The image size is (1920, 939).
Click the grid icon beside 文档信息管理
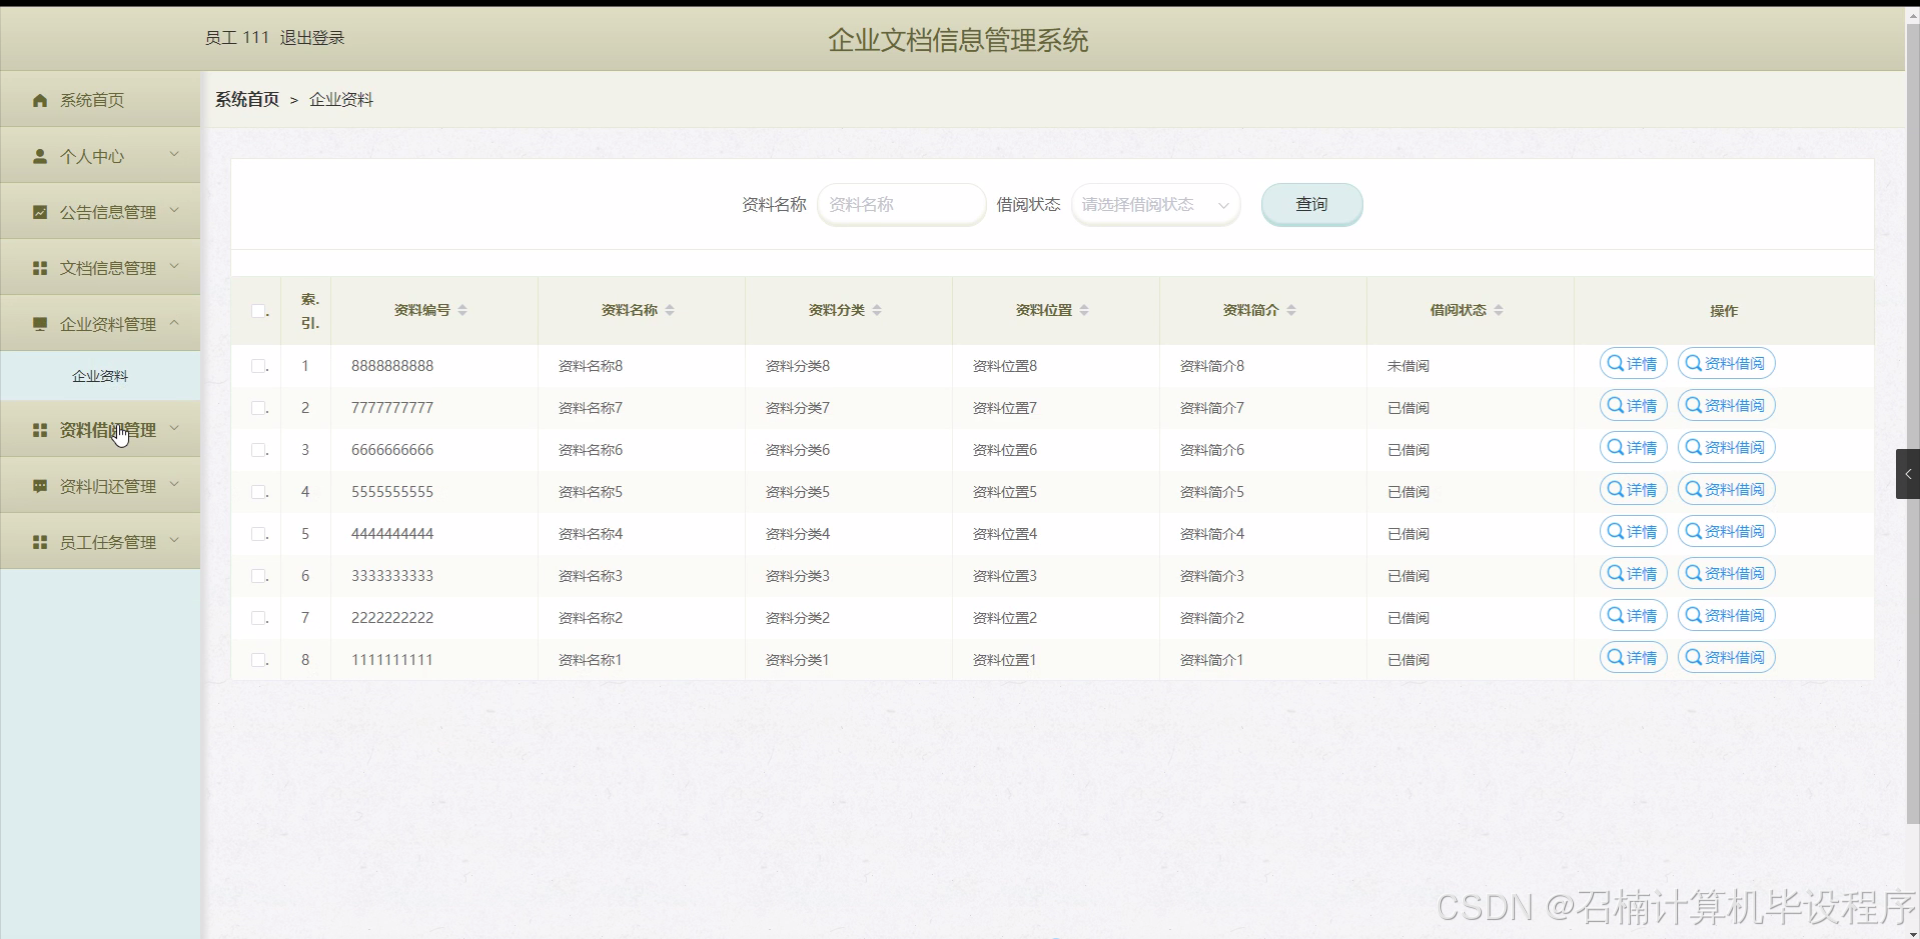click(x=40, y=268)
